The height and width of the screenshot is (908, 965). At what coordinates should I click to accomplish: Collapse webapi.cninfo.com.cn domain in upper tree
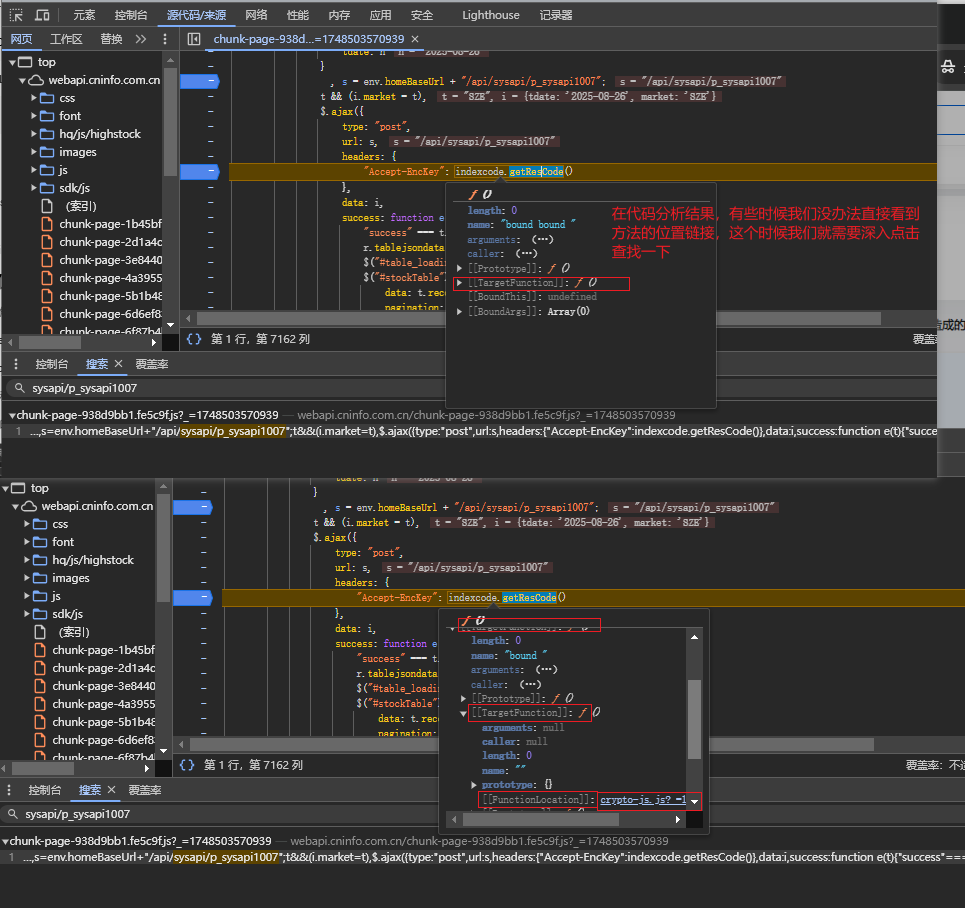point(22,80)
